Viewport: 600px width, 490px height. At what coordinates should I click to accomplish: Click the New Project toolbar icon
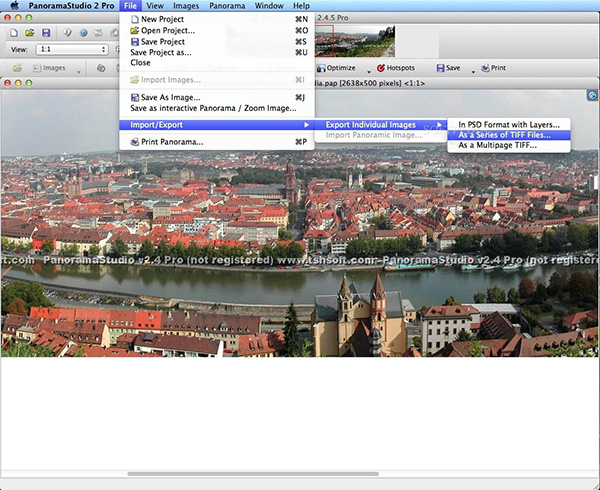coord(14,33)
